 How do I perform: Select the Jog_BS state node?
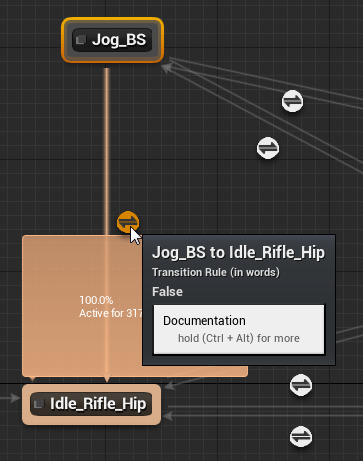coord(113,40)
